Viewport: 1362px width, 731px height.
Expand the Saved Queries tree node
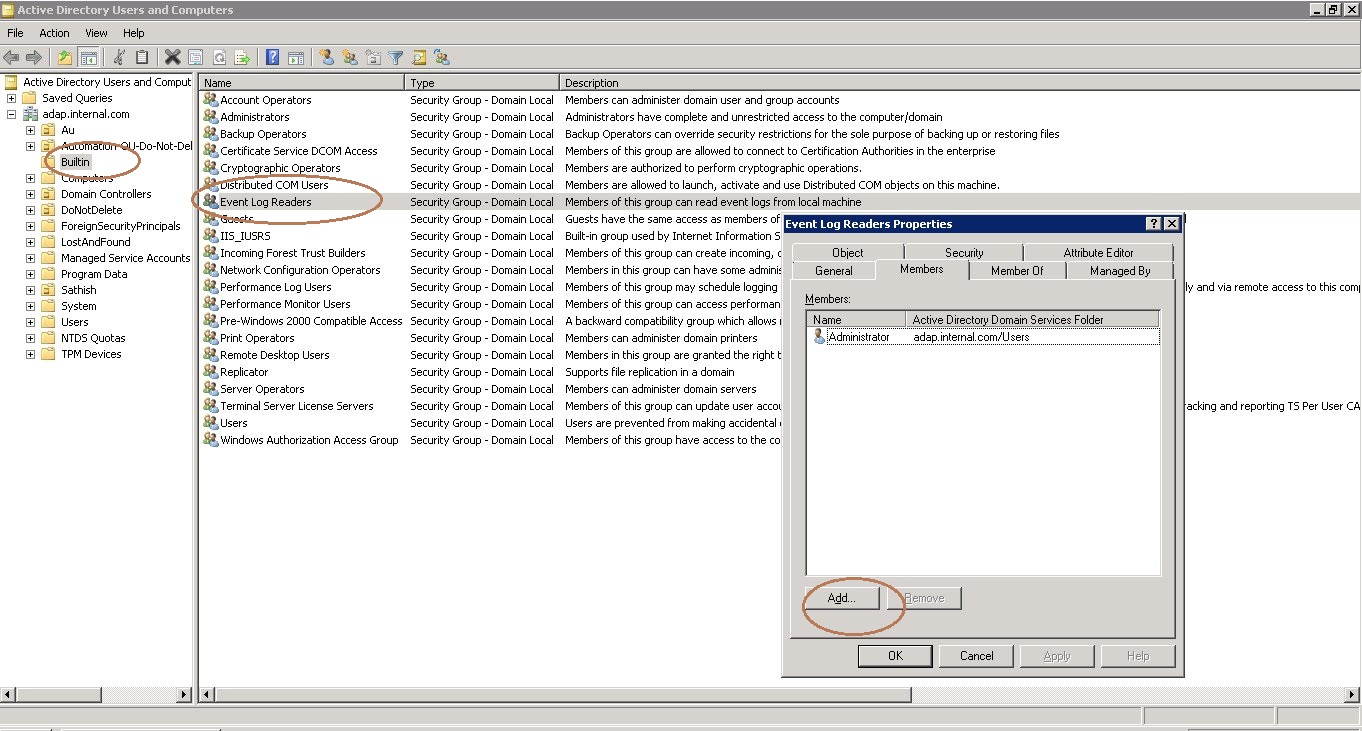click(11, 98)
